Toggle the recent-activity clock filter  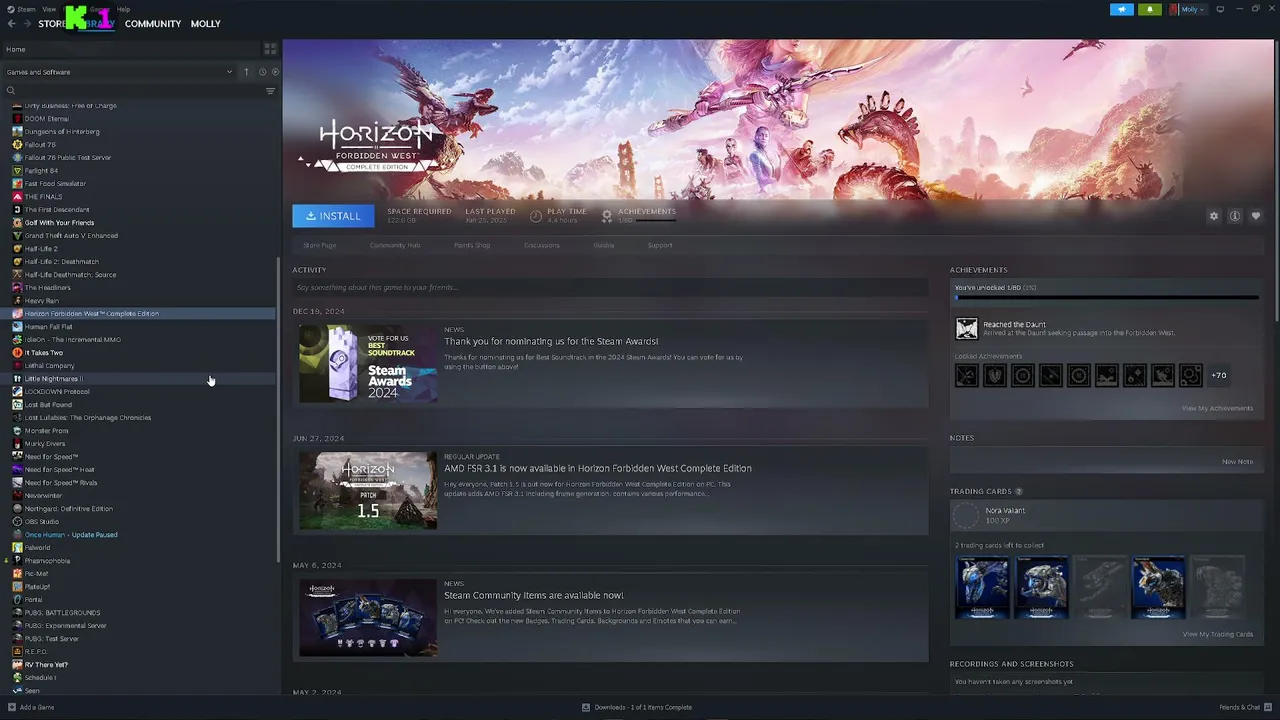pyautogui.click(x=262, y=72)
